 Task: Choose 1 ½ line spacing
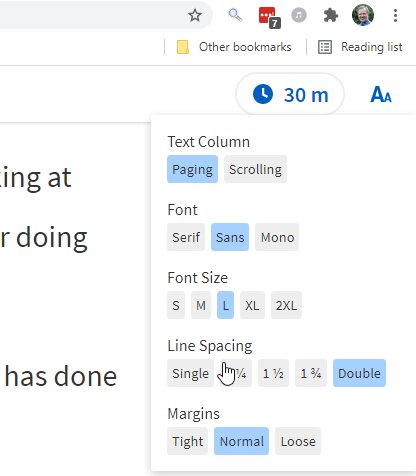[x=273, y=373]
